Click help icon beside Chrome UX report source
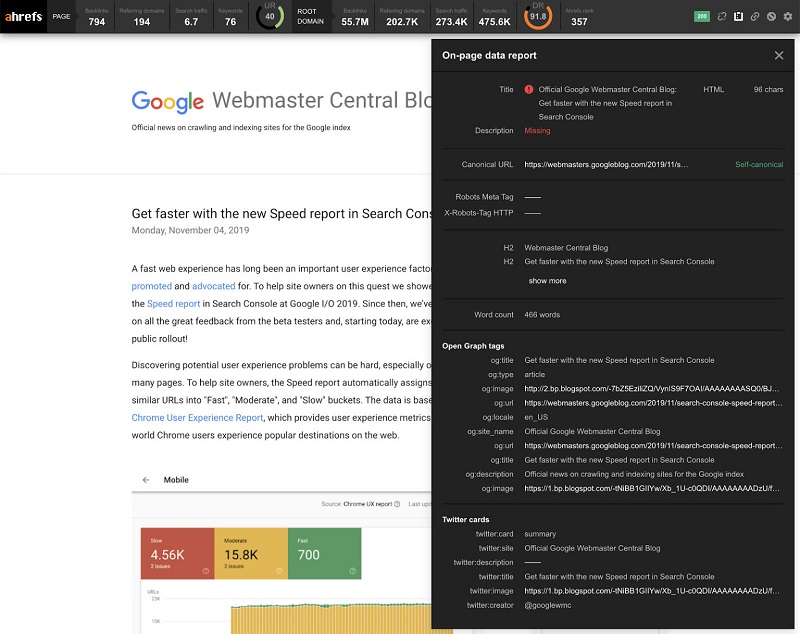 (x=397, y=504)
